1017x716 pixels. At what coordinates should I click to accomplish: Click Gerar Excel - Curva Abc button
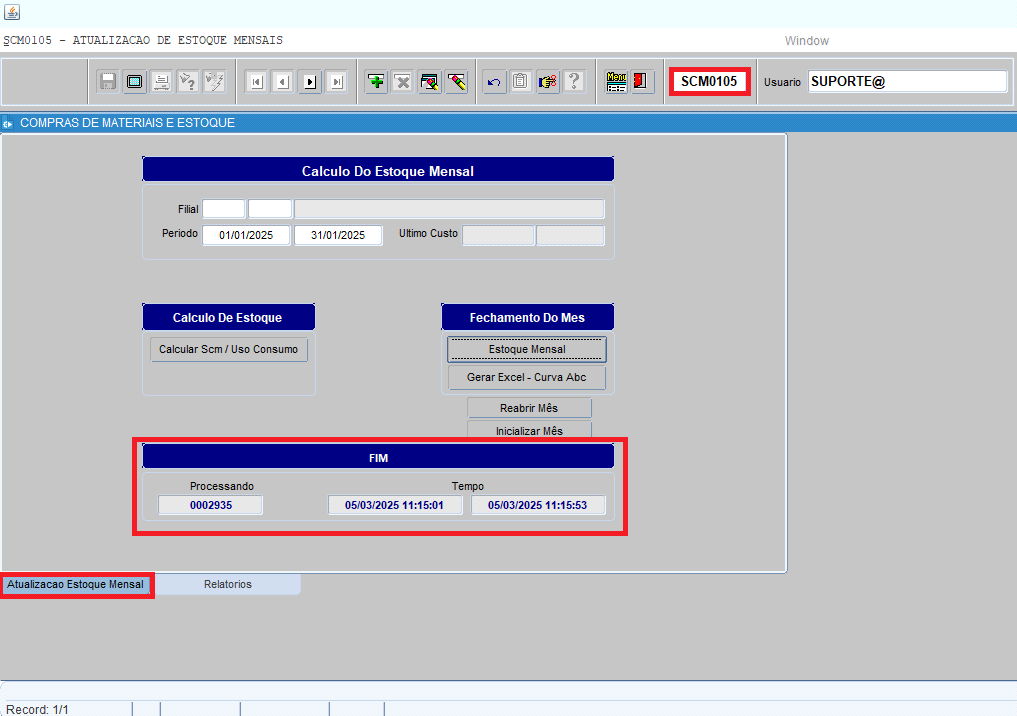click(527, 377)
